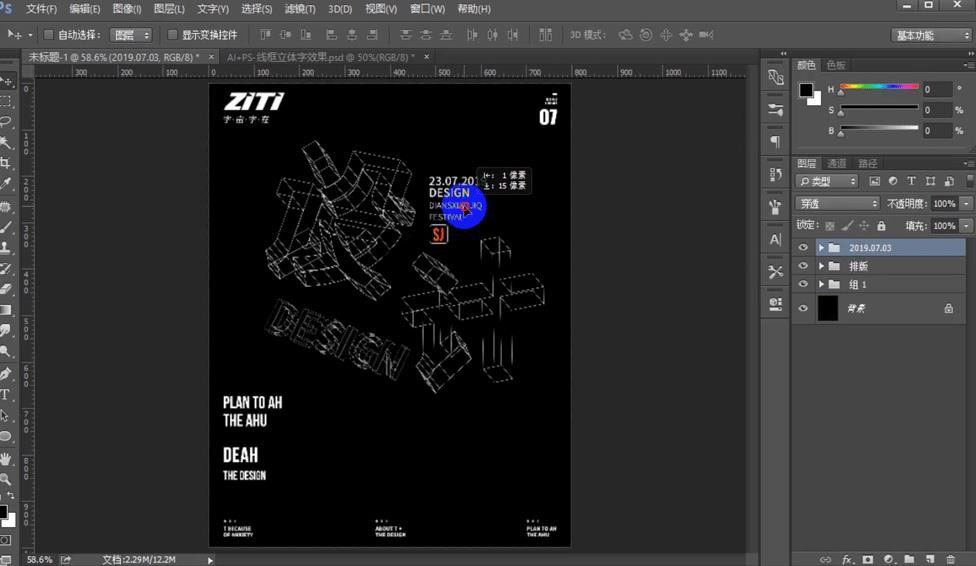Click the 不透明度 100% input field
The height and width of the screenshot is (566, 976).
pyautogui.click(x=946, y=204)
